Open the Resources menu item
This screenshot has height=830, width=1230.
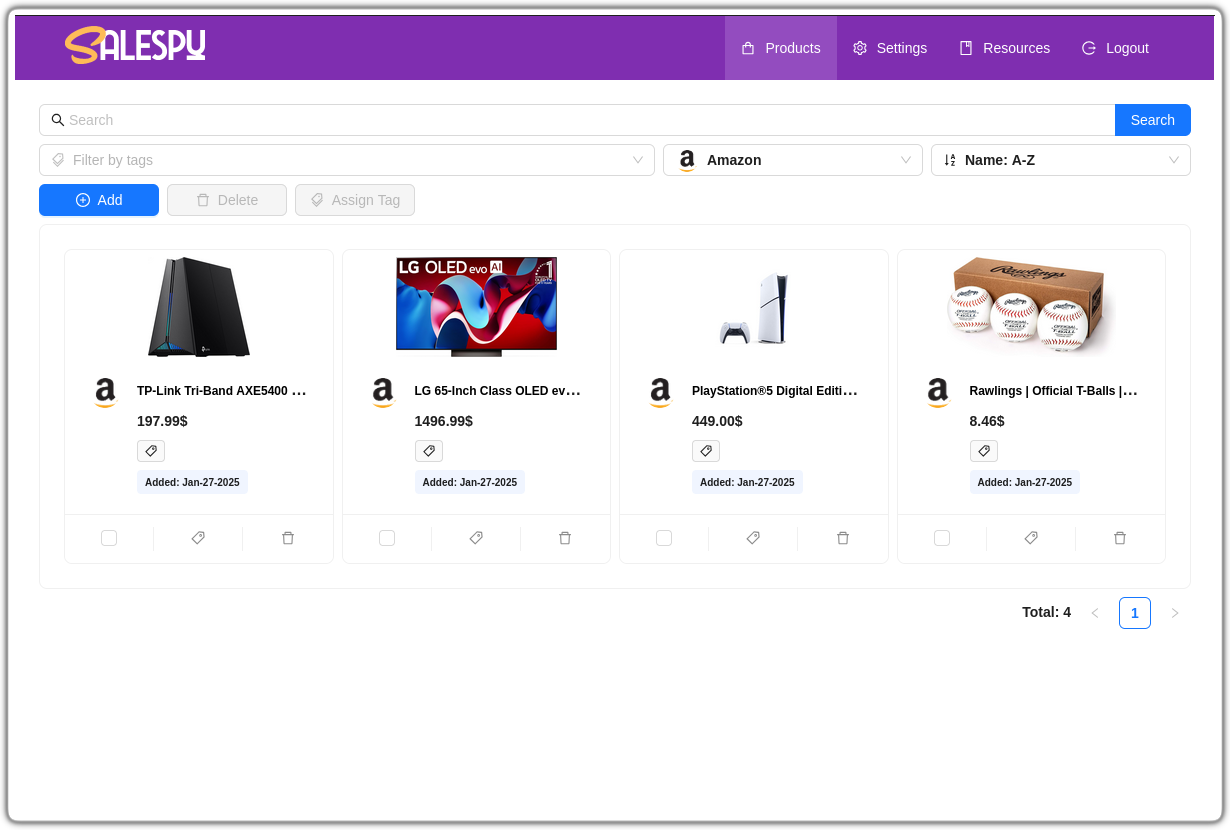point(1004,48)
